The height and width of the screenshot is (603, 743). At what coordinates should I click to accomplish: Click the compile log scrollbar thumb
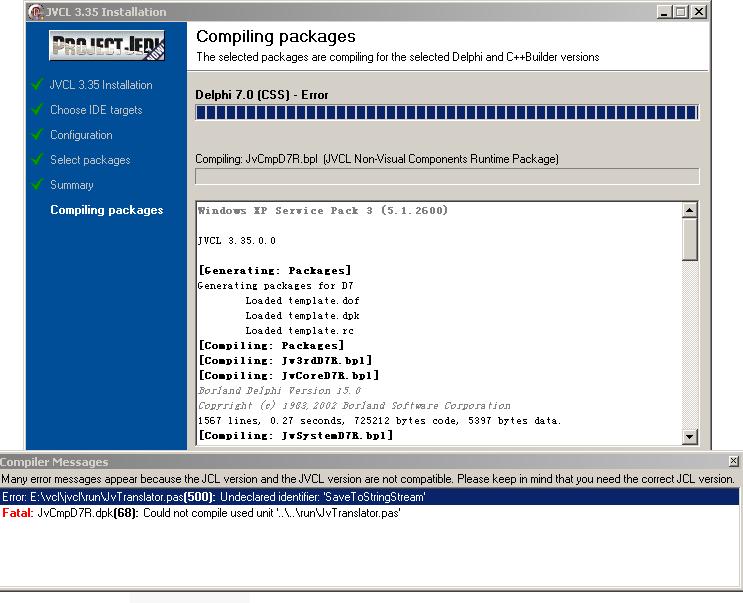[x=689, y=240]
